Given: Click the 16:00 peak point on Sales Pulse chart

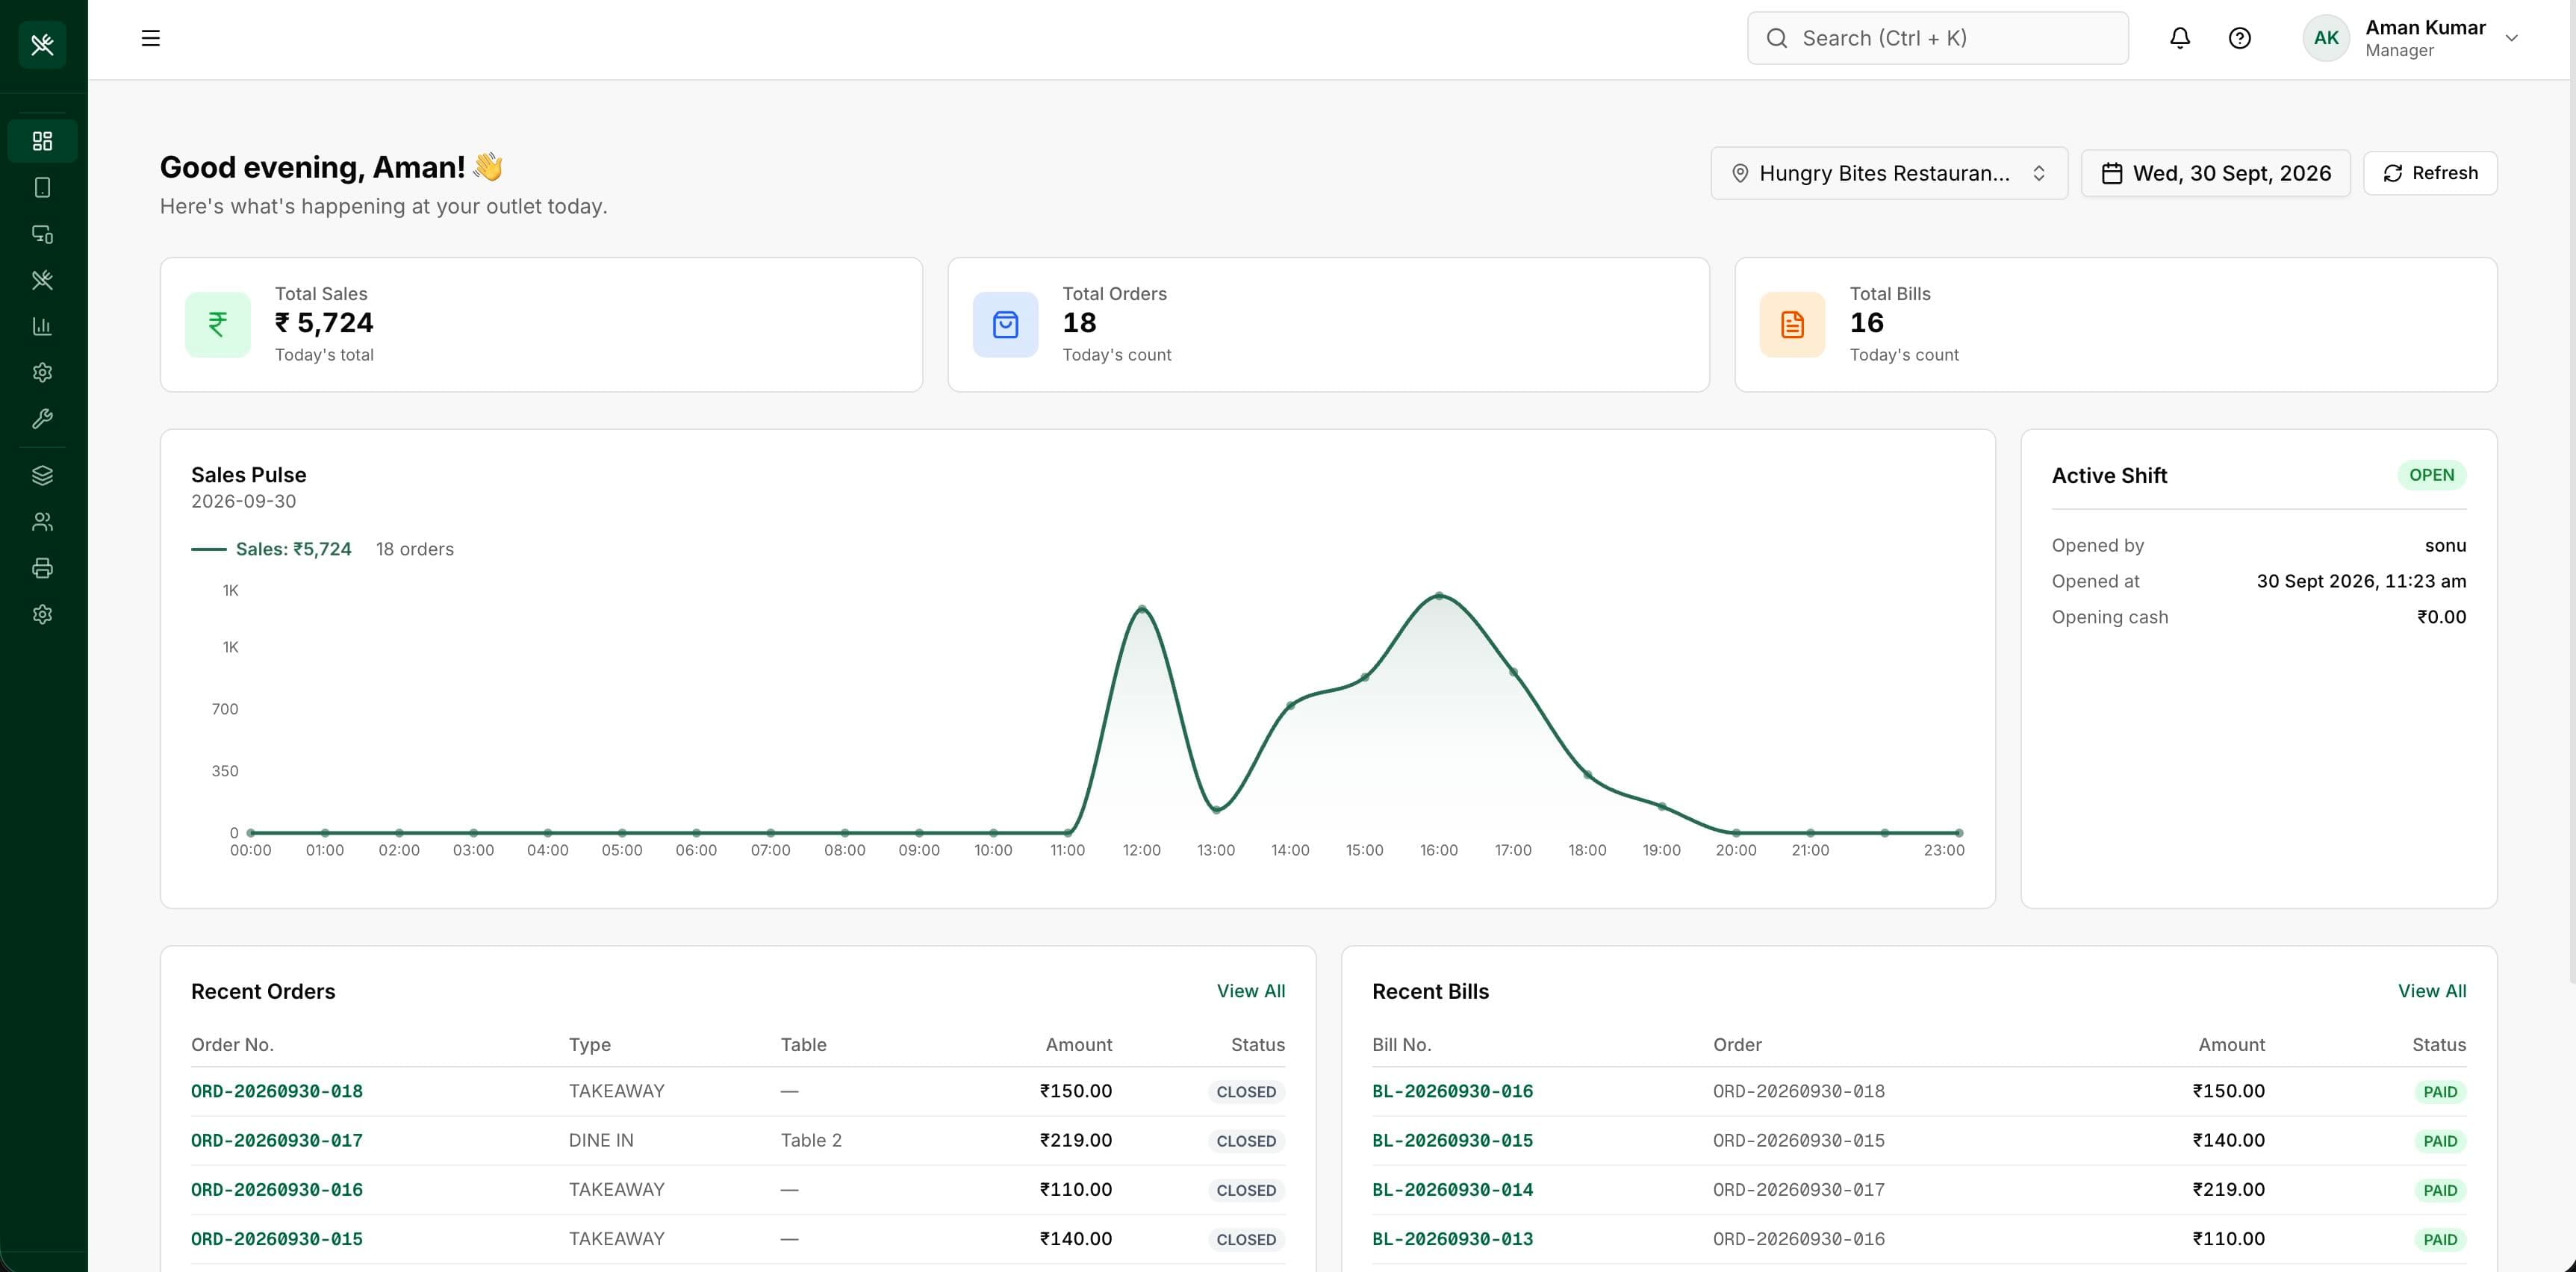Looking at the screenshot, I should tap(1439, 596).
